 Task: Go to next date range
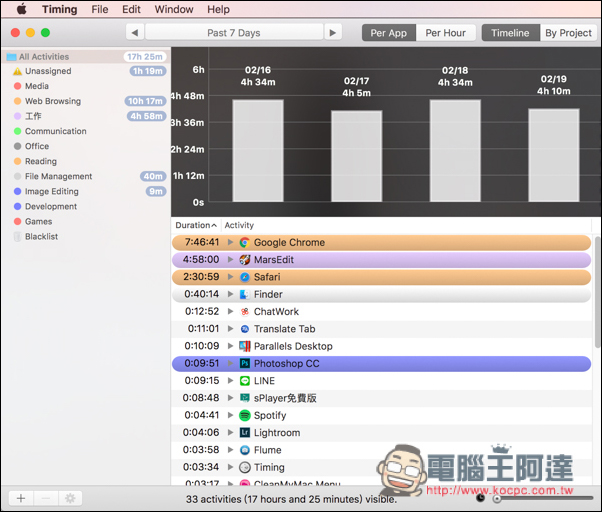tap(333, 33)
